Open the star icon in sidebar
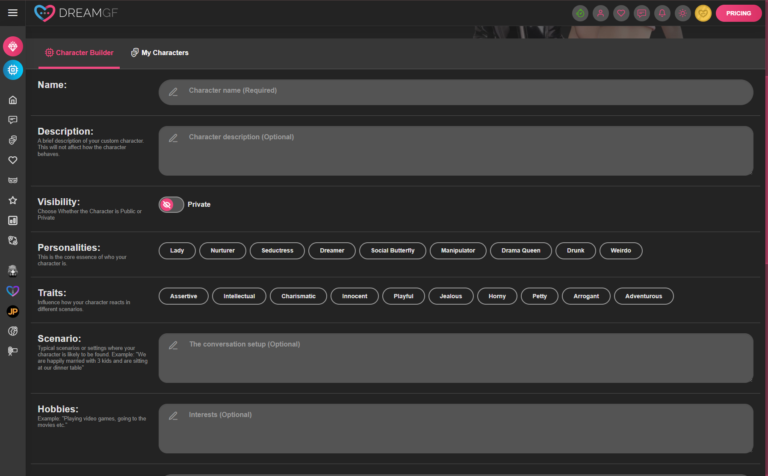The width and height of the screenshot is (768, 476). [13, 200]
